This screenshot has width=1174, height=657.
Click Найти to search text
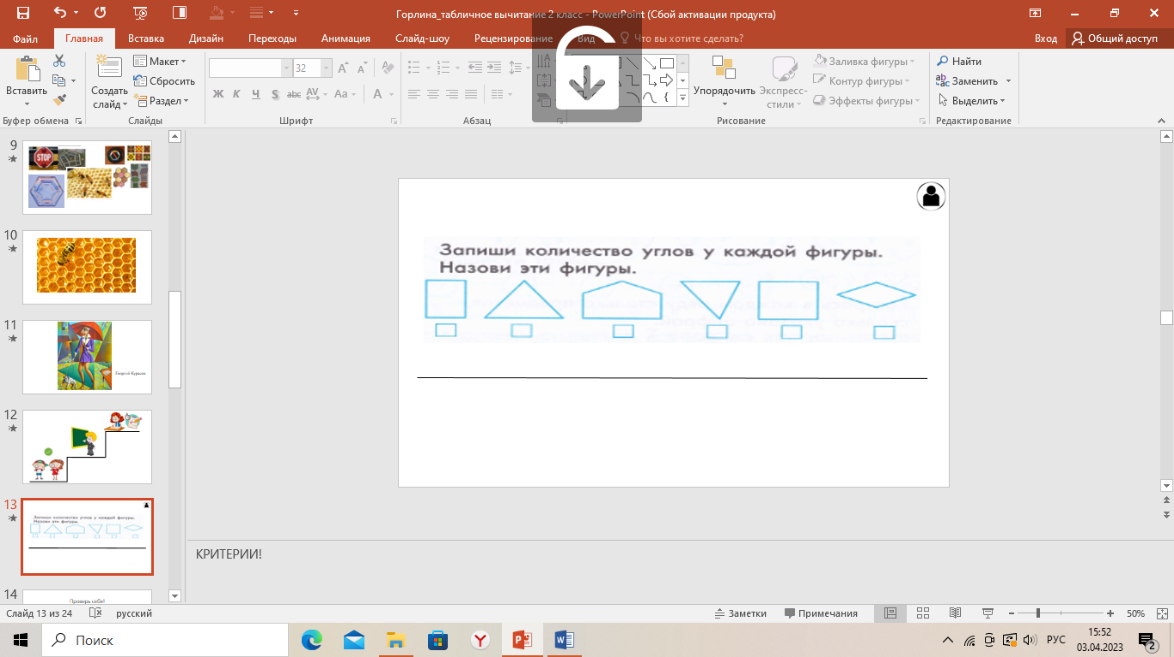959,61
